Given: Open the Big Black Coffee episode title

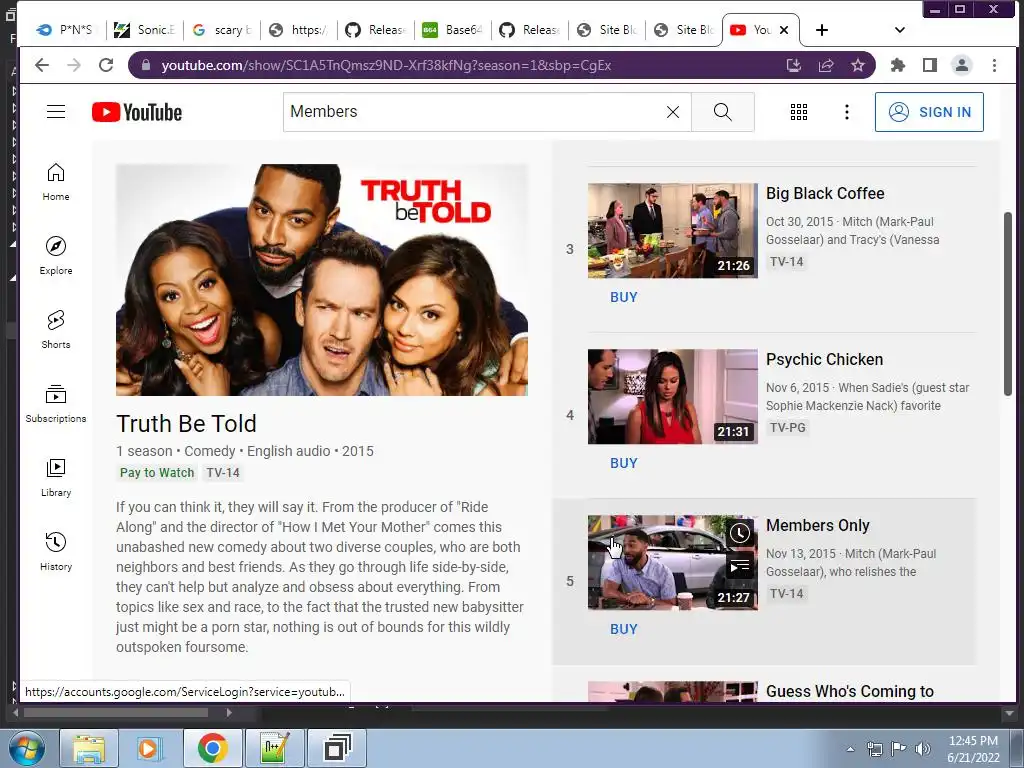Looking at the screenshot, I should click(x=825, y=193).
